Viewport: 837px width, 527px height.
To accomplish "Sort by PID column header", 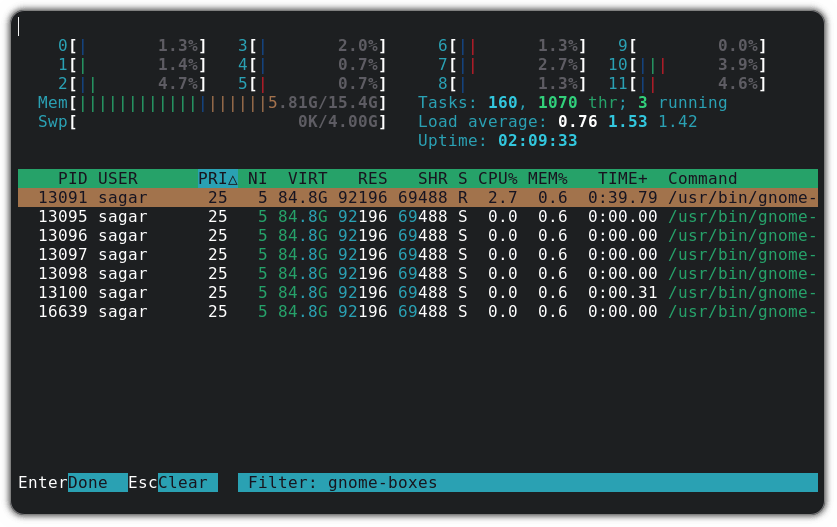I will 72,178.
